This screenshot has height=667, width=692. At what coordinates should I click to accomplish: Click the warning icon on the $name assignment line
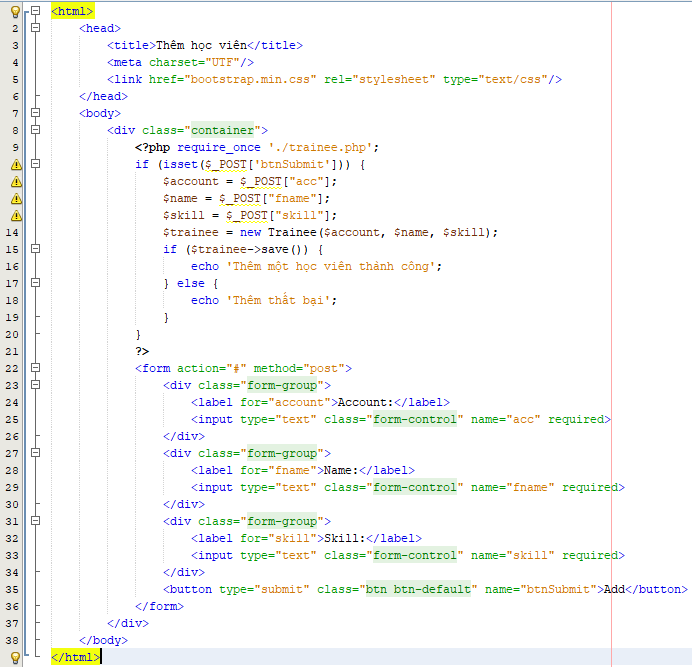click(x=16, y=199)
